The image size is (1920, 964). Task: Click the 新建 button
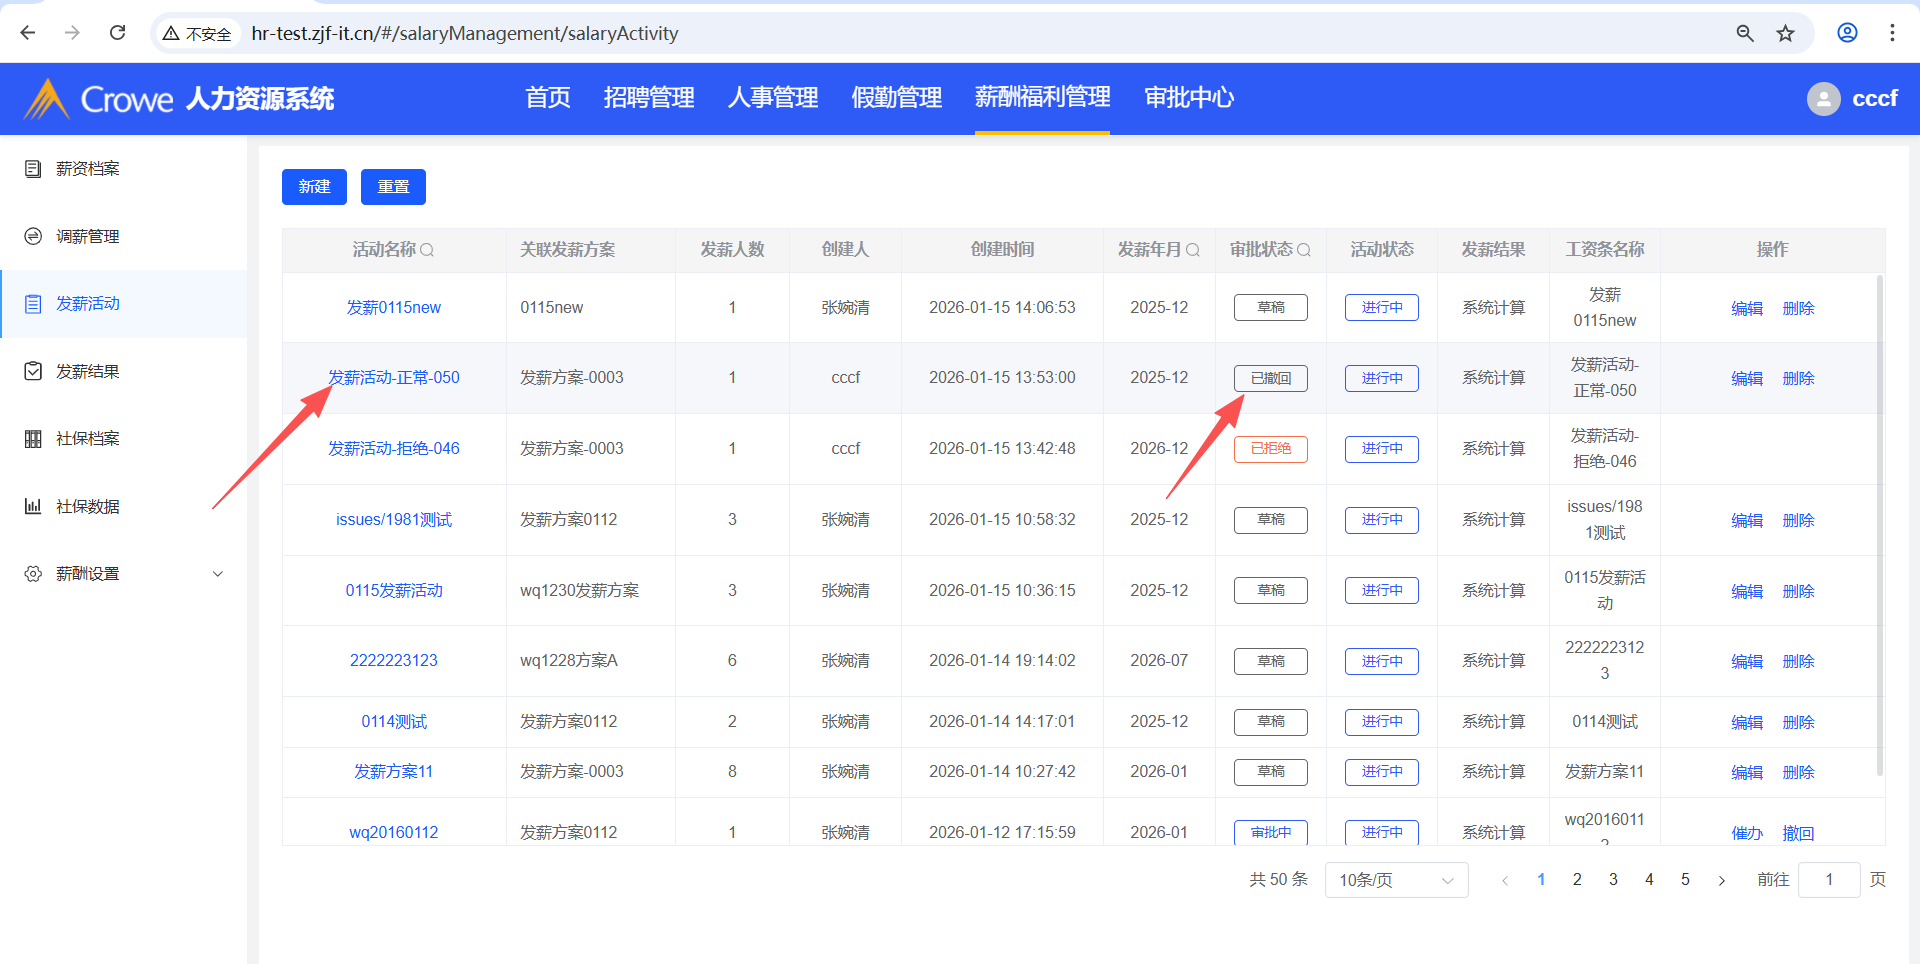pos(314,187)
